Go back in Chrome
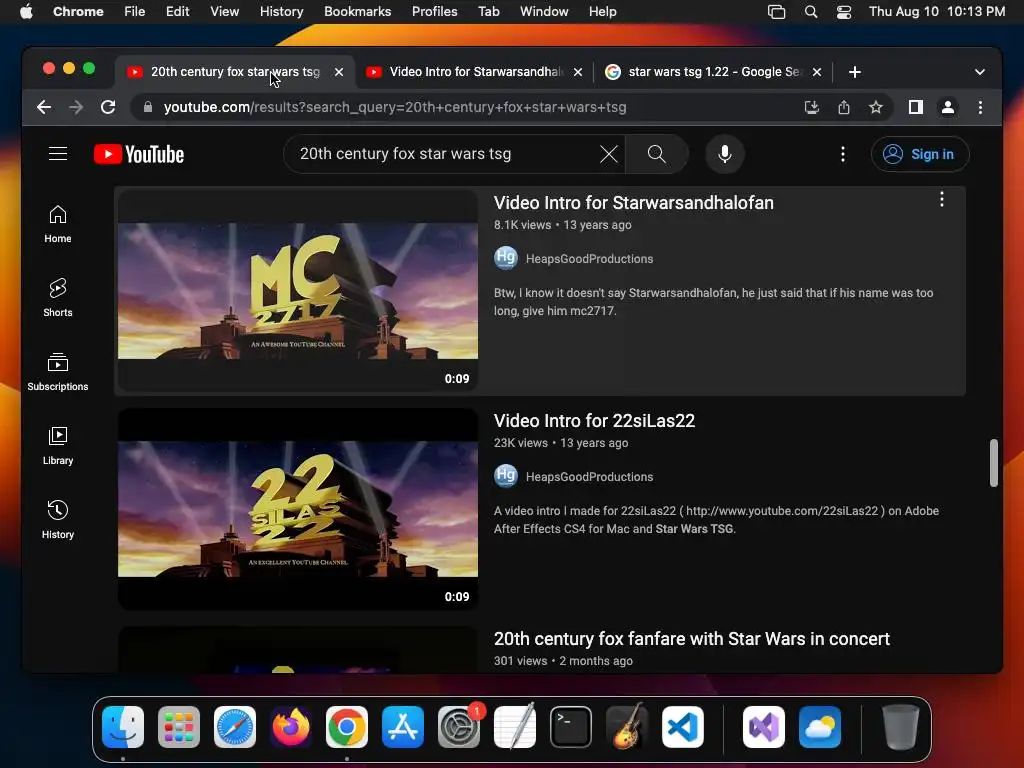This screenshot has height=768, width=1024. tap(44, 107)
